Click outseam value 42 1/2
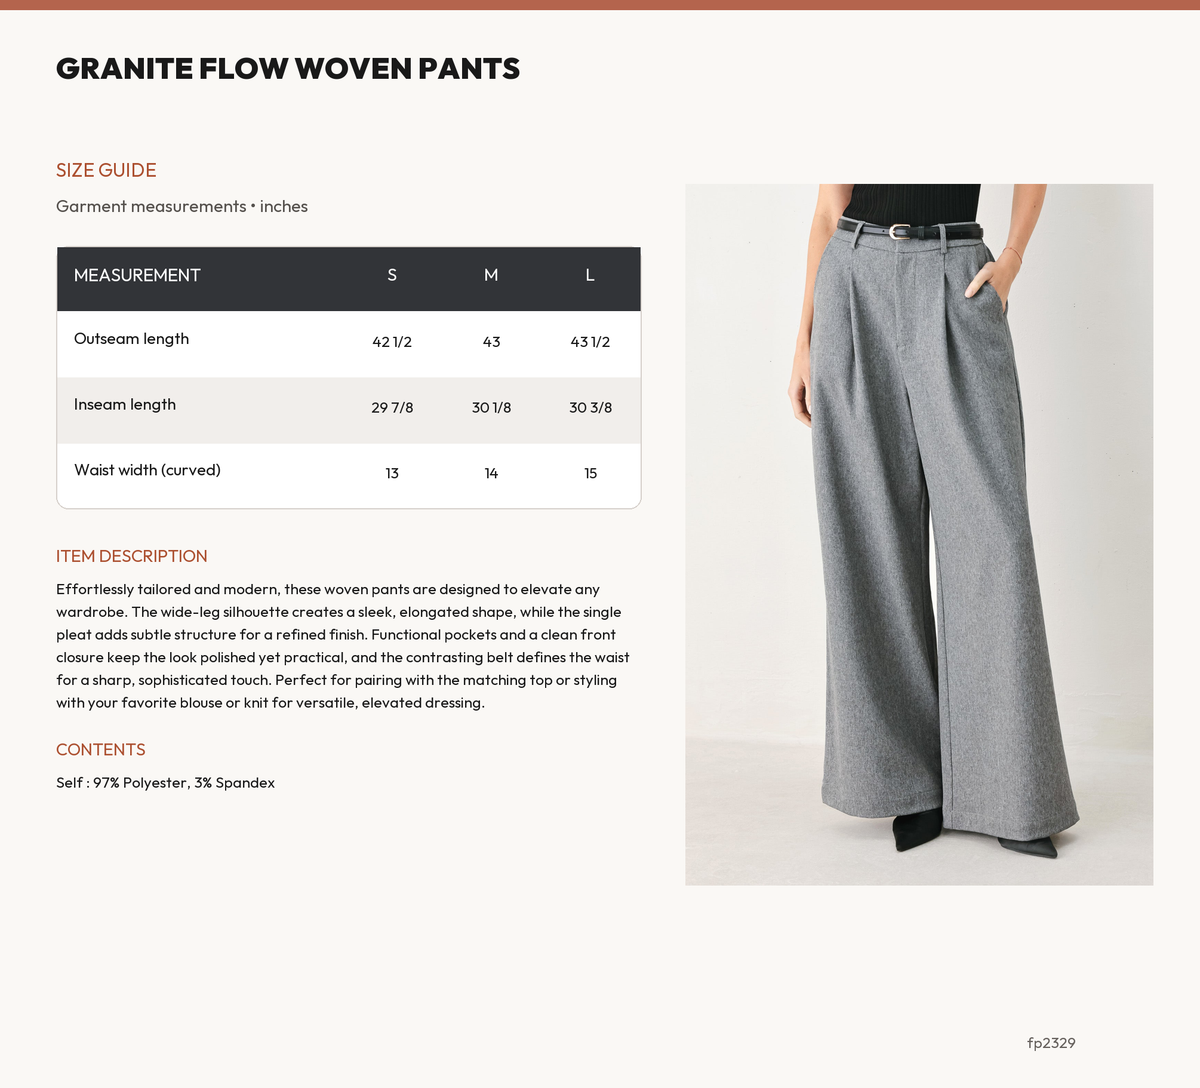The height and width of the screenshot is (1088, 1200). click(392, 342)
